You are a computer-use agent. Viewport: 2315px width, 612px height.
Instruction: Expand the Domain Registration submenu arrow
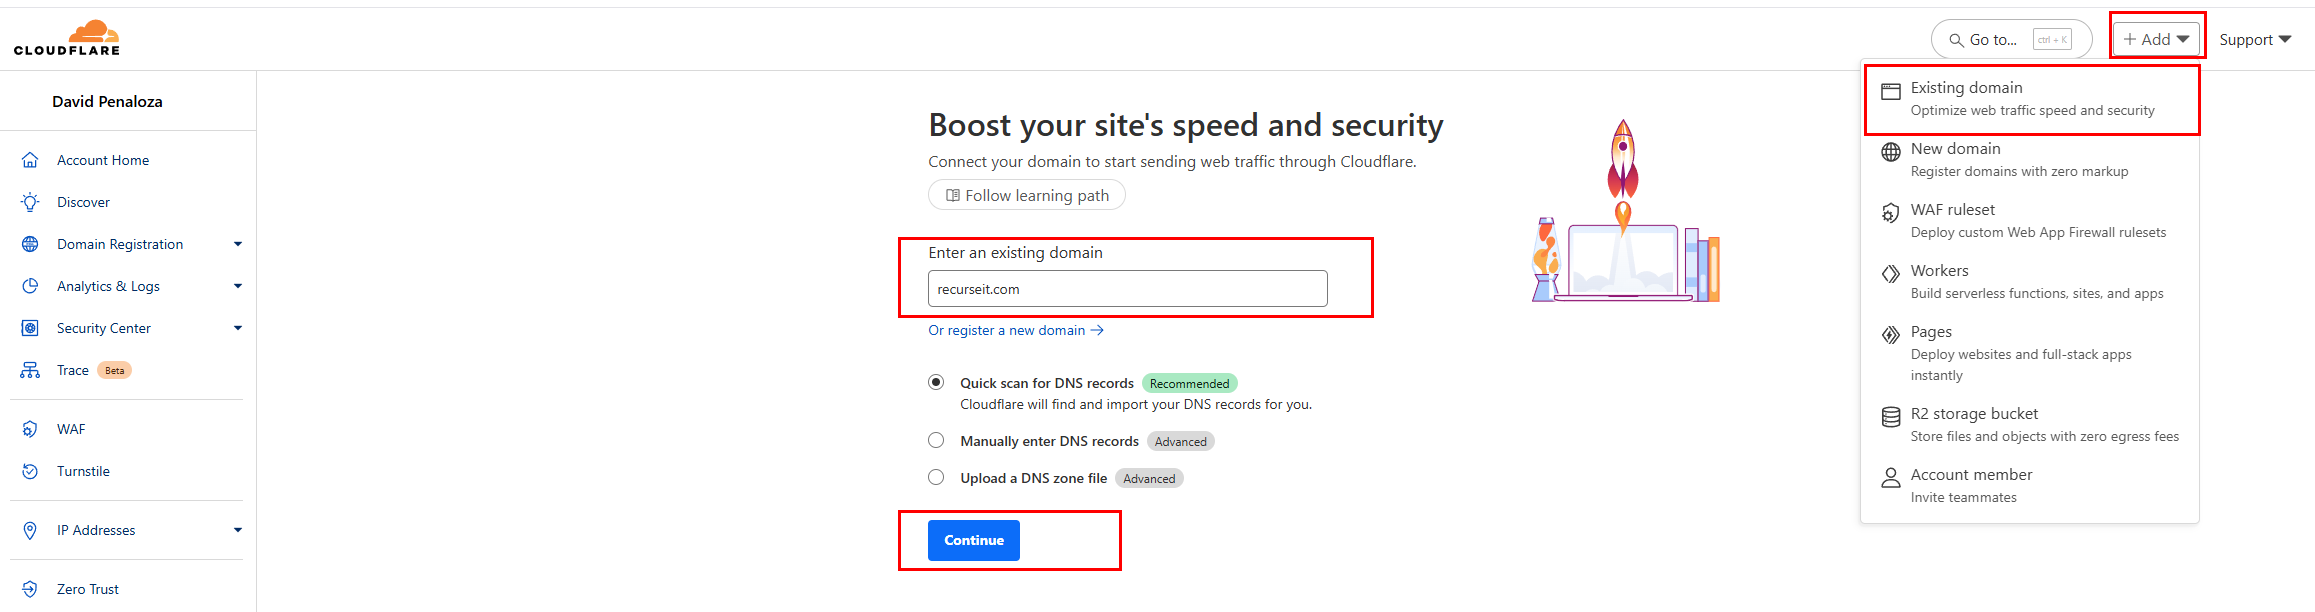click(x=238, y=244)
